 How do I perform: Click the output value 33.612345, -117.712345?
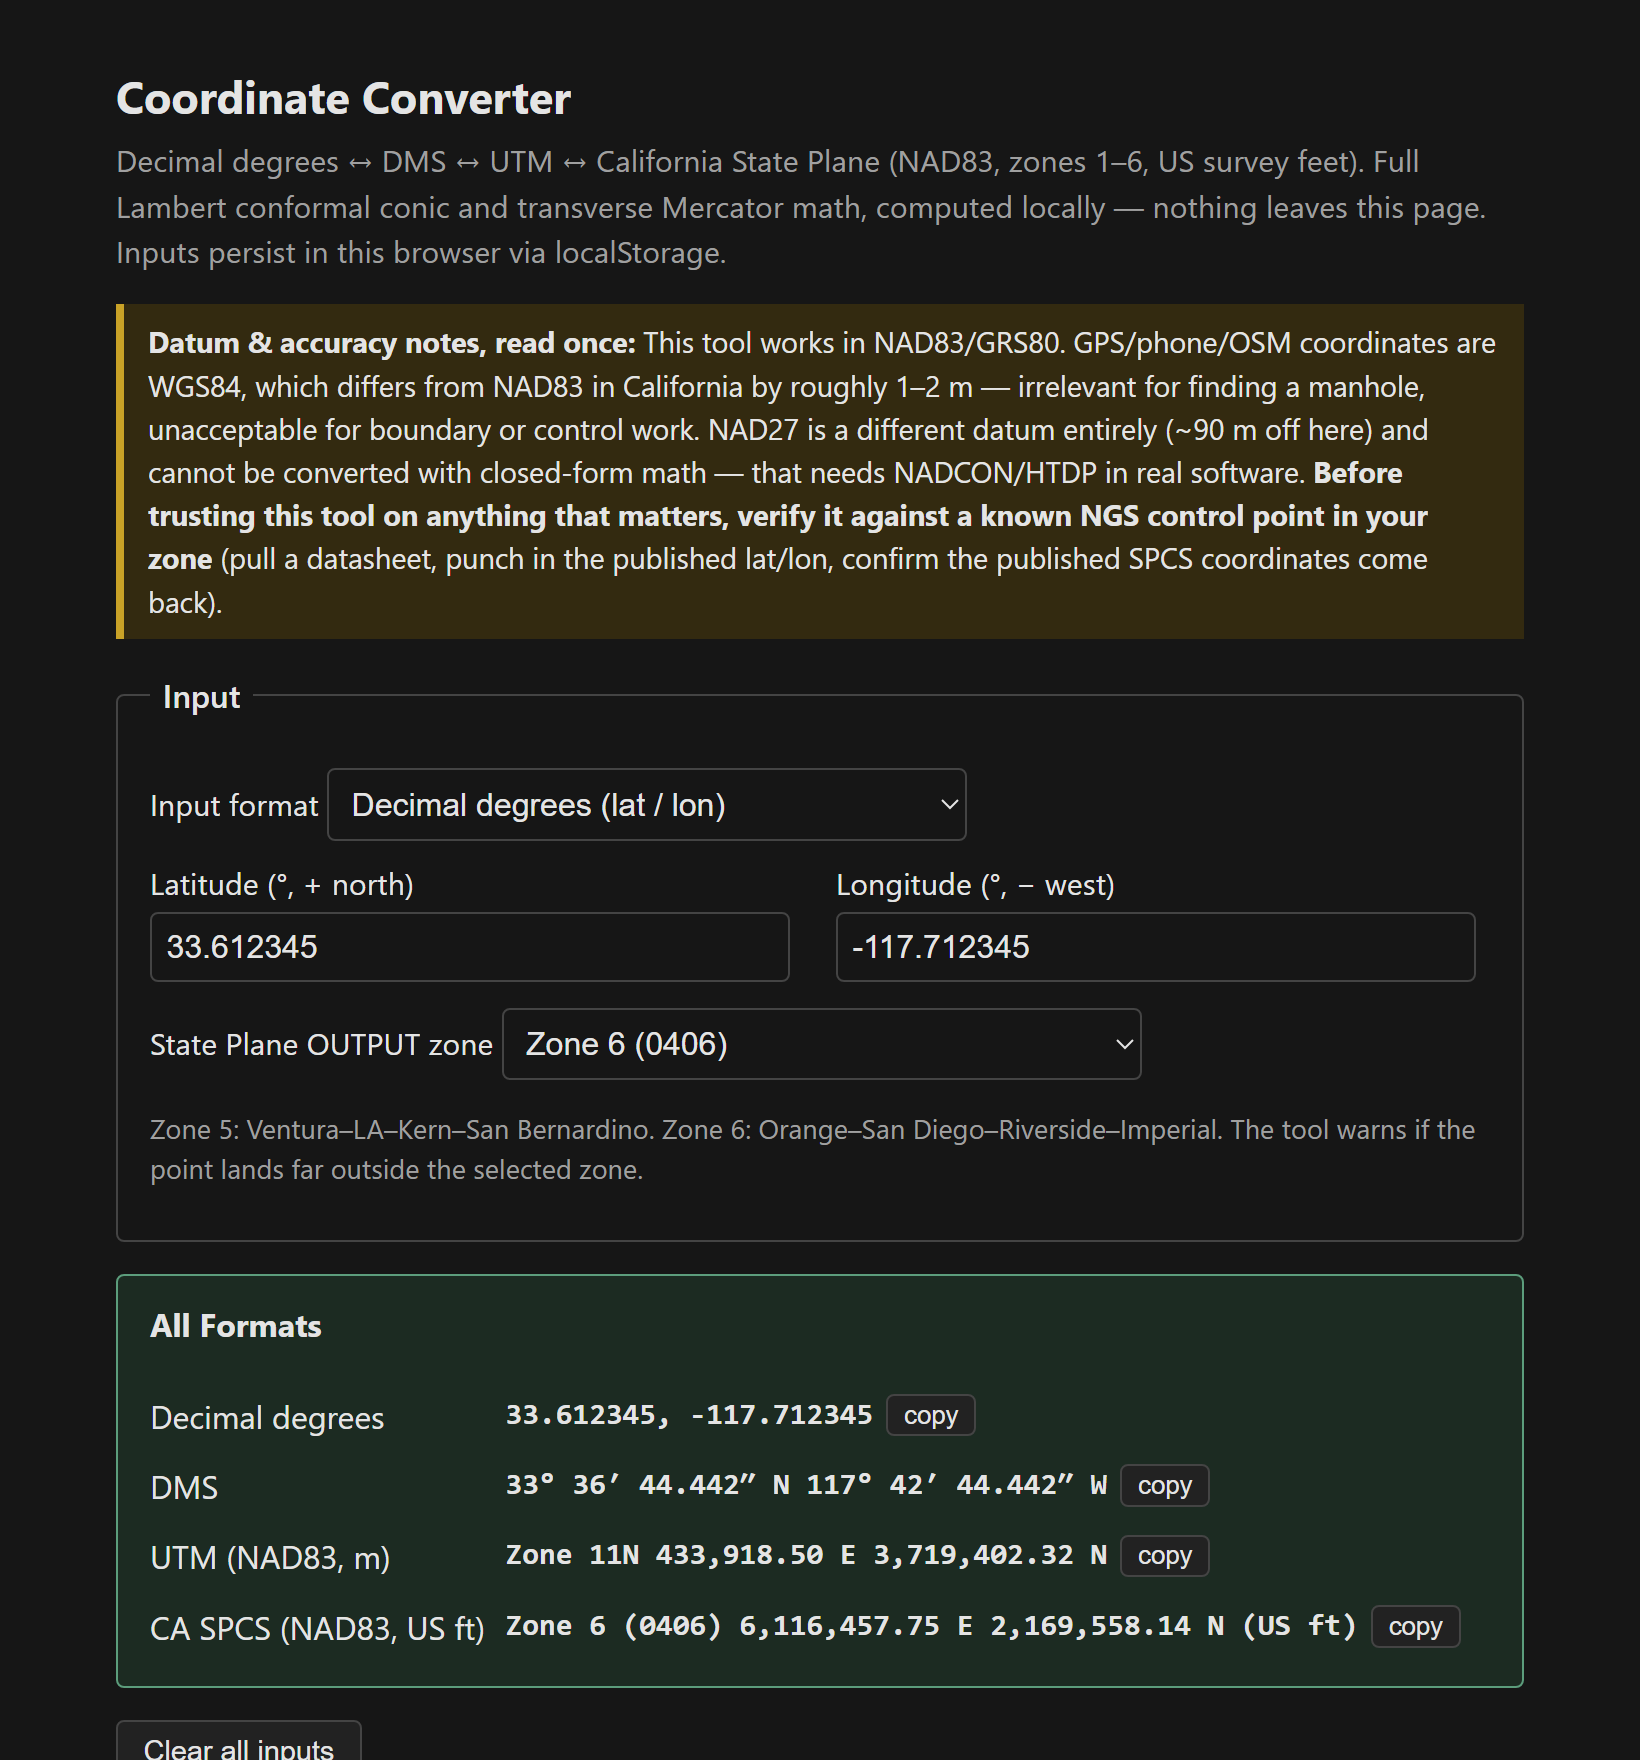click(689, 1415)
